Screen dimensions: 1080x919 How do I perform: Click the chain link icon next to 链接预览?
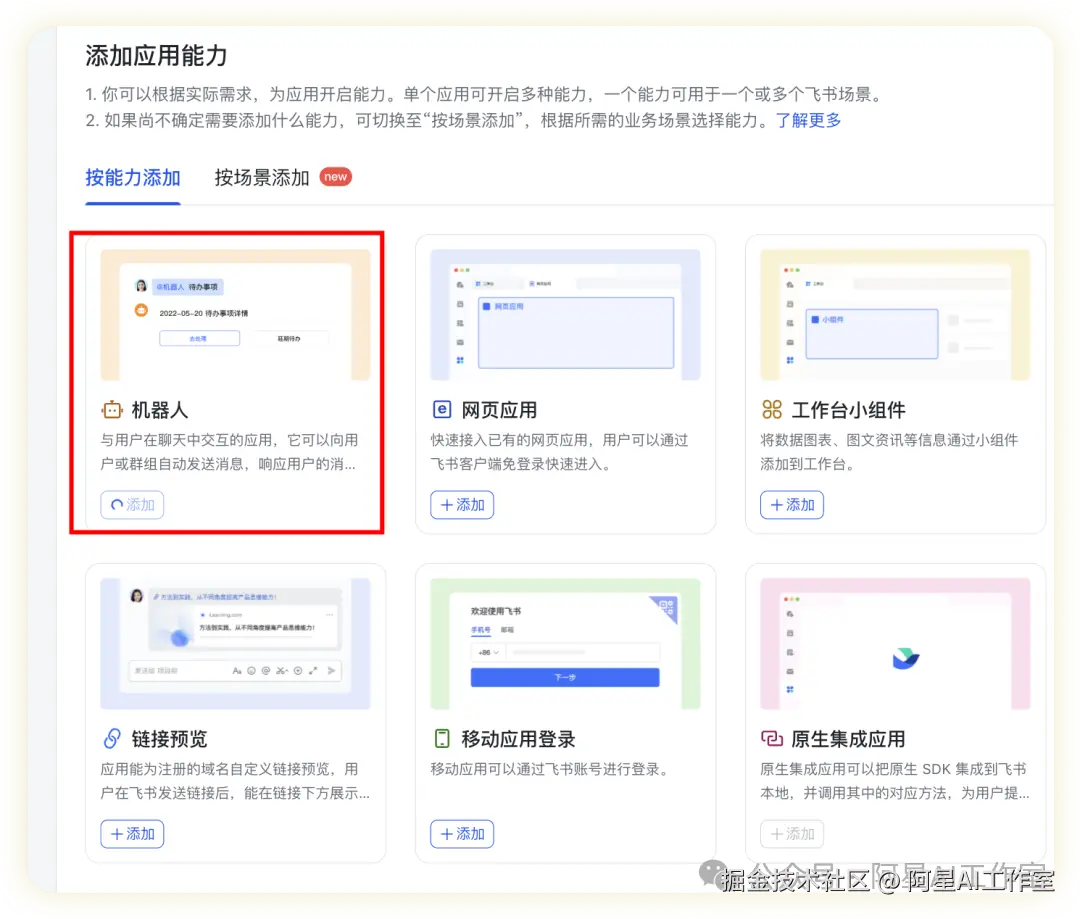[110, 738]
